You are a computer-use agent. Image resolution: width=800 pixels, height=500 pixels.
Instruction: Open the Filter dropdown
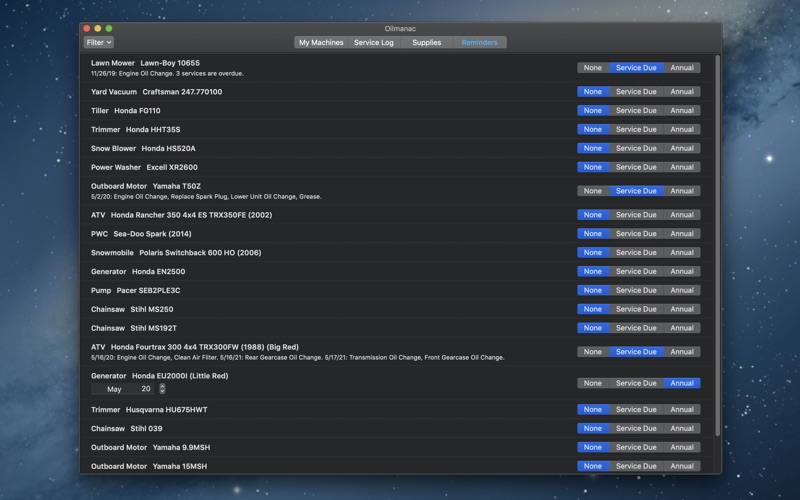[98, 42]
